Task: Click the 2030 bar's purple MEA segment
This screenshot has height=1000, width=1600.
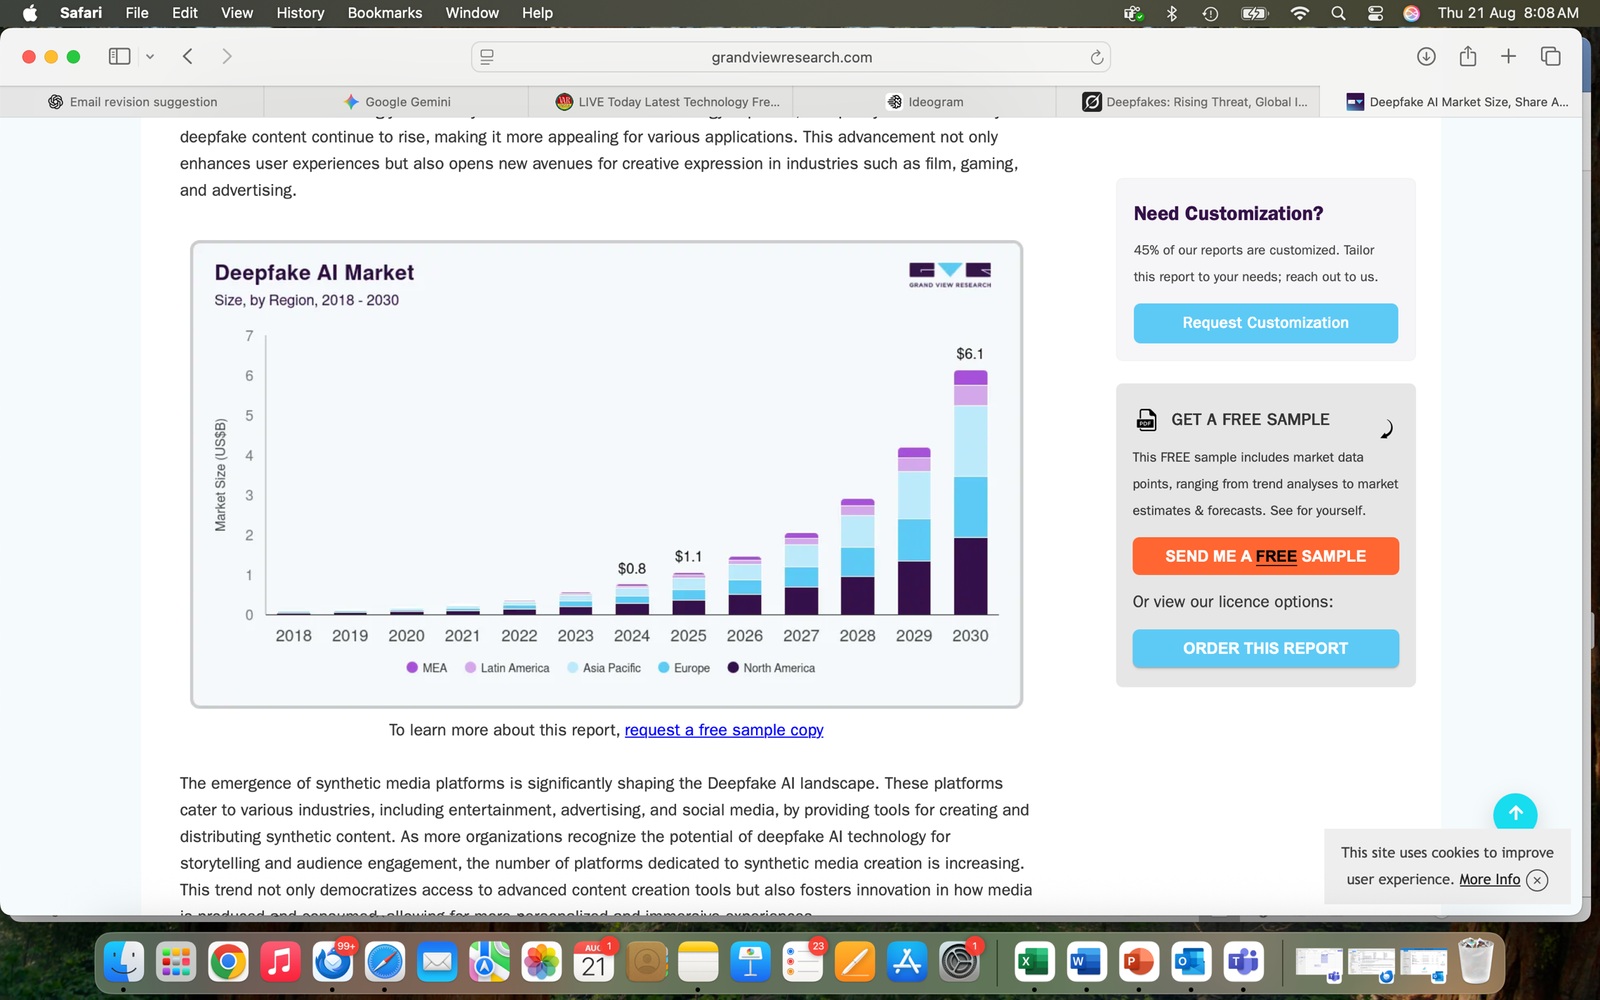Action: click(x=970, y=378)
